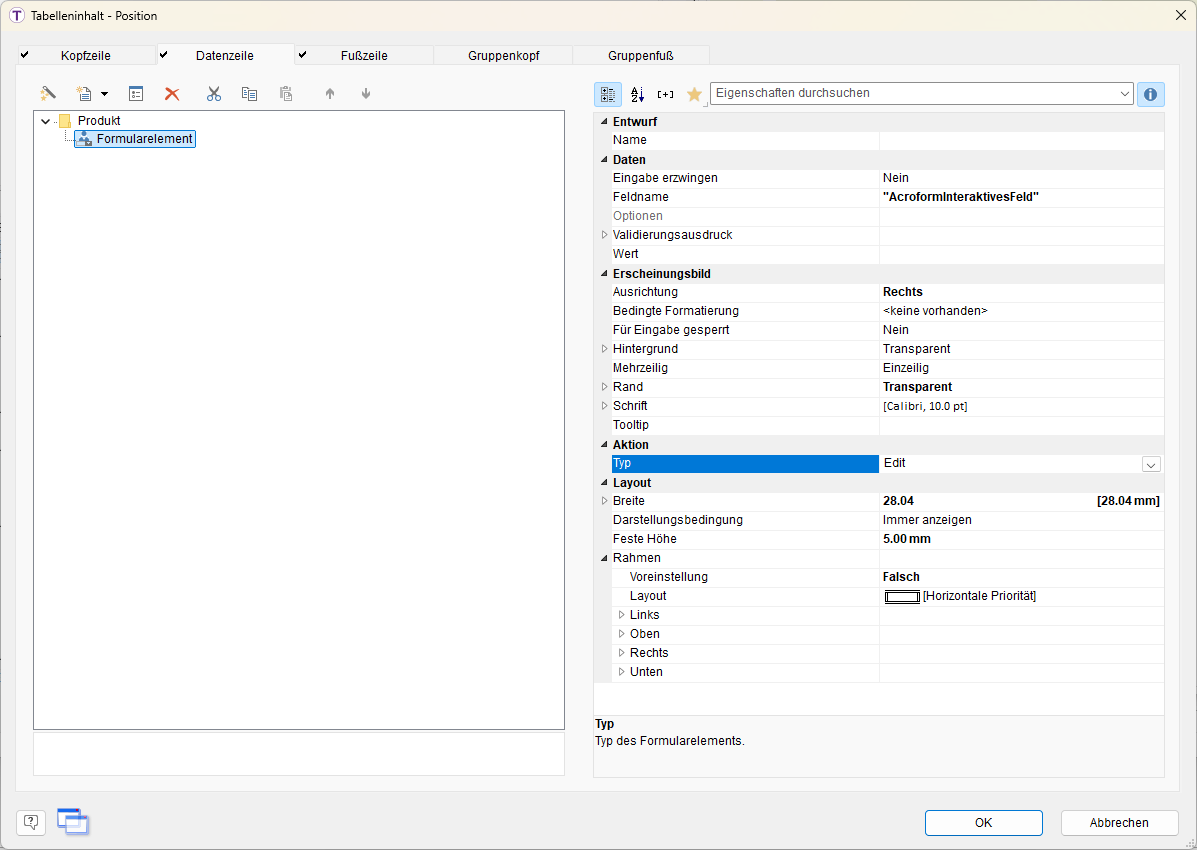Image resolution: width=1197 pixels, height=850 pixels.
Task: Move element up with arrow icon
Action: click(330, 93)
